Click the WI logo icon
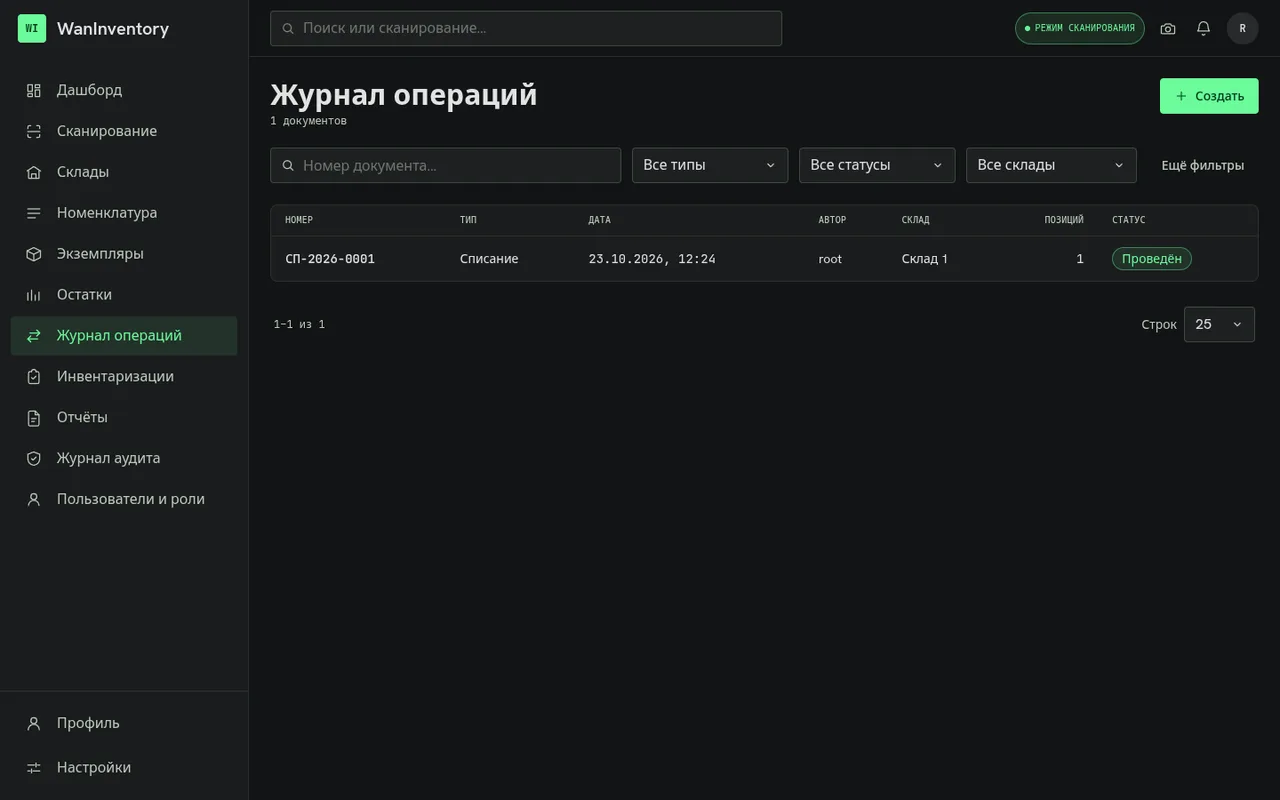1280x800 pixels. point(32,28)
